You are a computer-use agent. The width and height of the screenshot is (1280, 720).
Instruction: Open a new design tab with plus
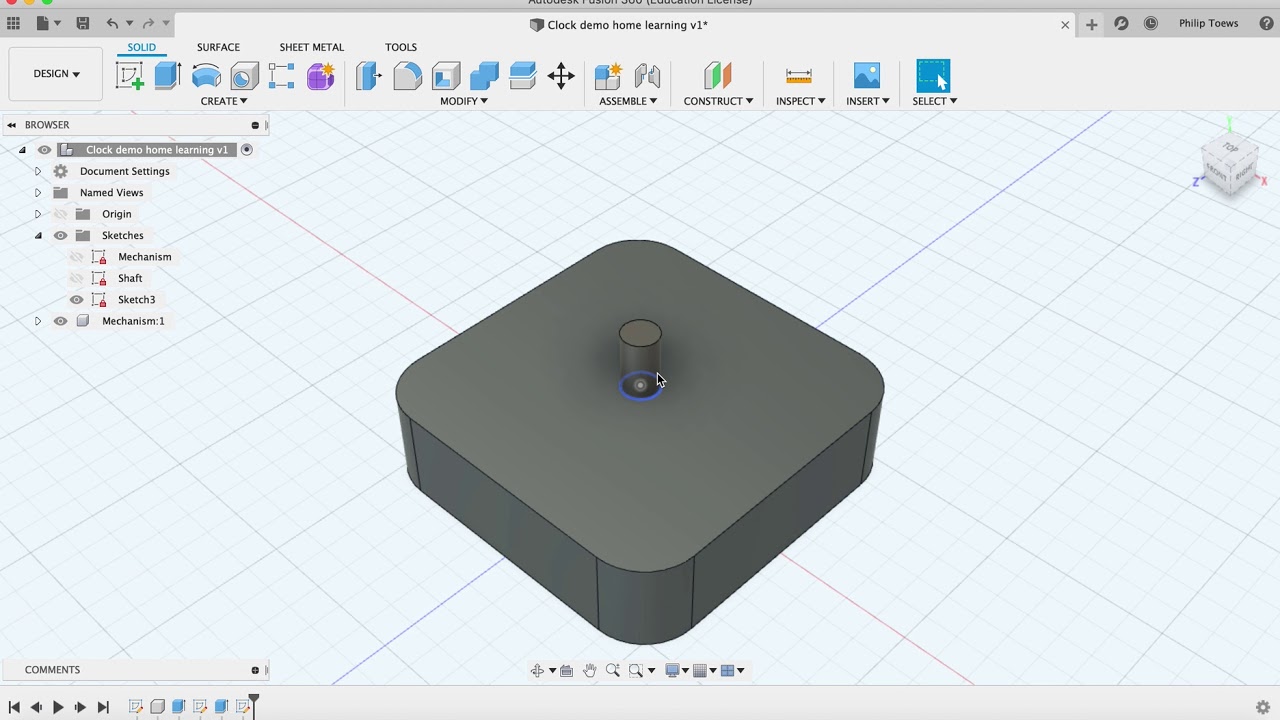pyautogui.click(x=1092, y=24)
